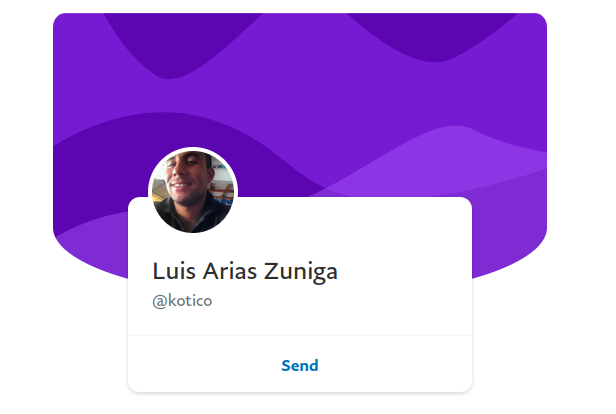Select the Luis Arias Zuniga name heading
Screen dimensions: 616x414
click(245, 271)
